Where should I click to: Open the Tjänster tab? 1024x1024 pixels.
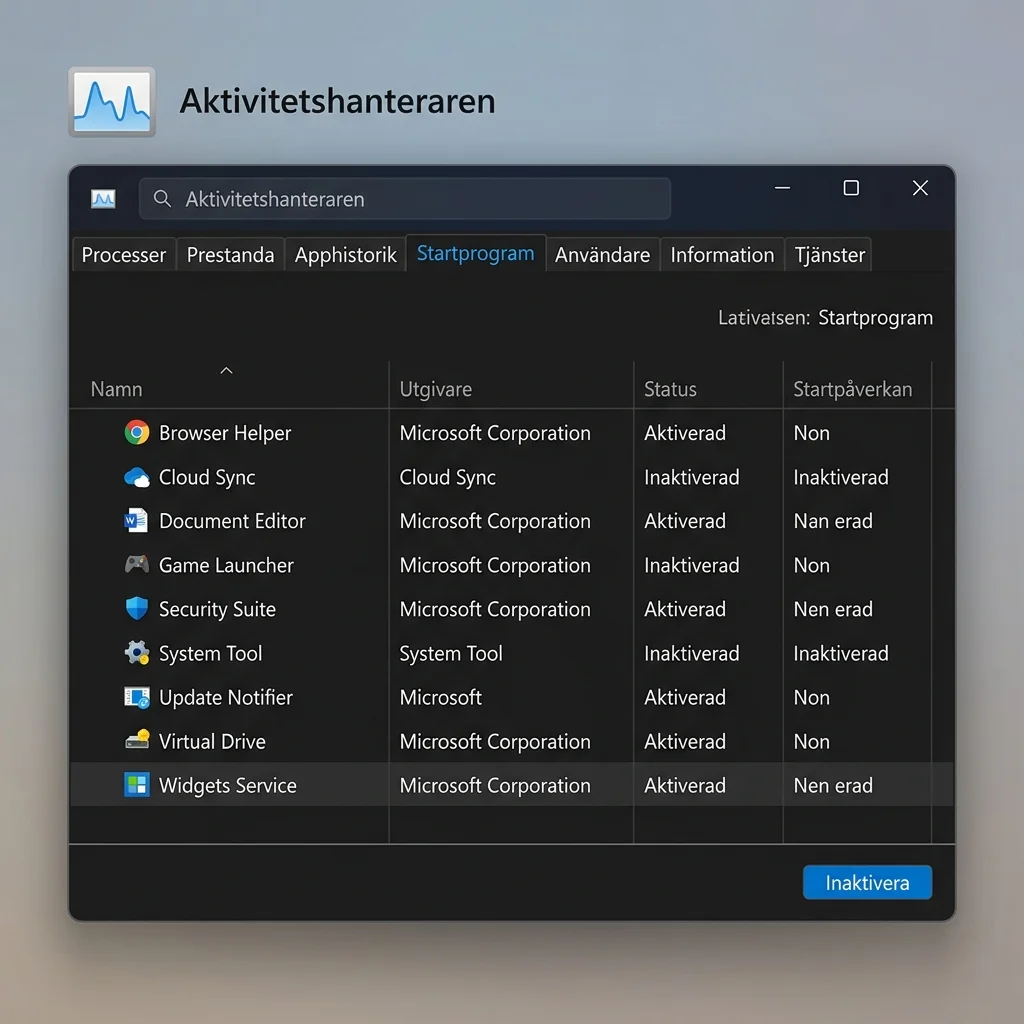pos(829,255)
